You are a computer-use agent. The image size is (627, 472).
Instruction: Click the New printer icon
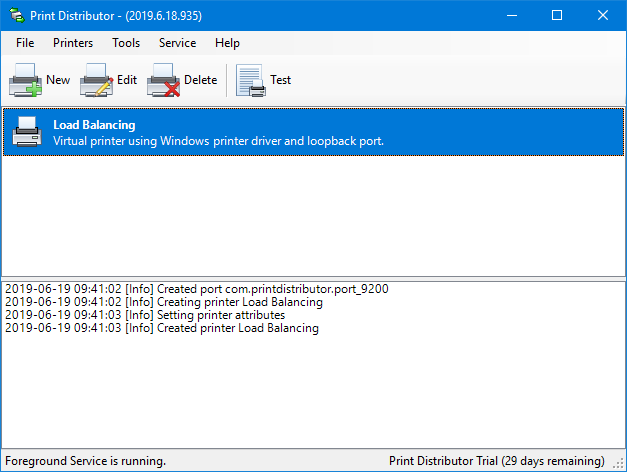click(x=25, y=80)
